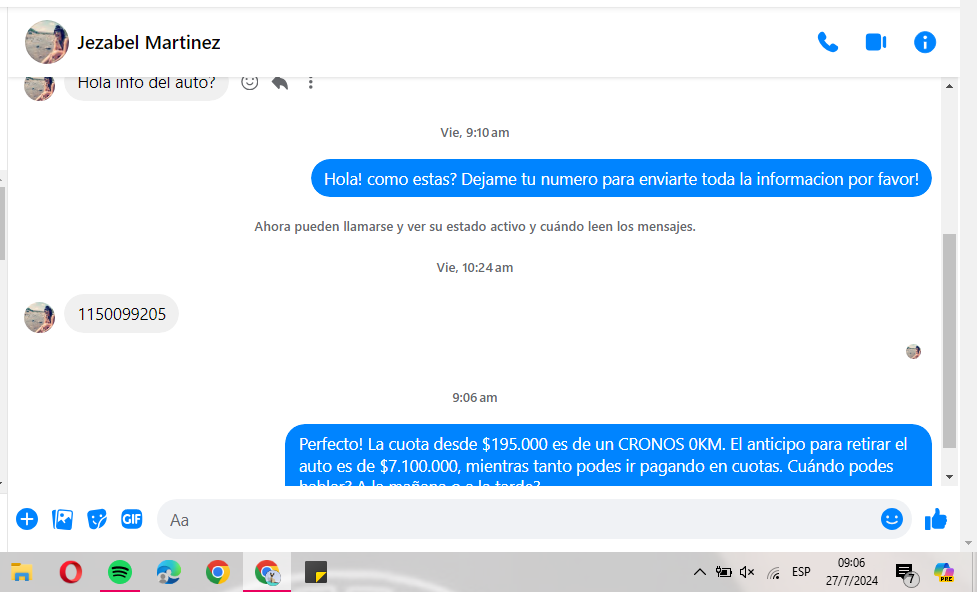The height and width of the screenshot is (592, 977).
Task: Reply to the "Hola info del auto?" message
Action: 280,82
